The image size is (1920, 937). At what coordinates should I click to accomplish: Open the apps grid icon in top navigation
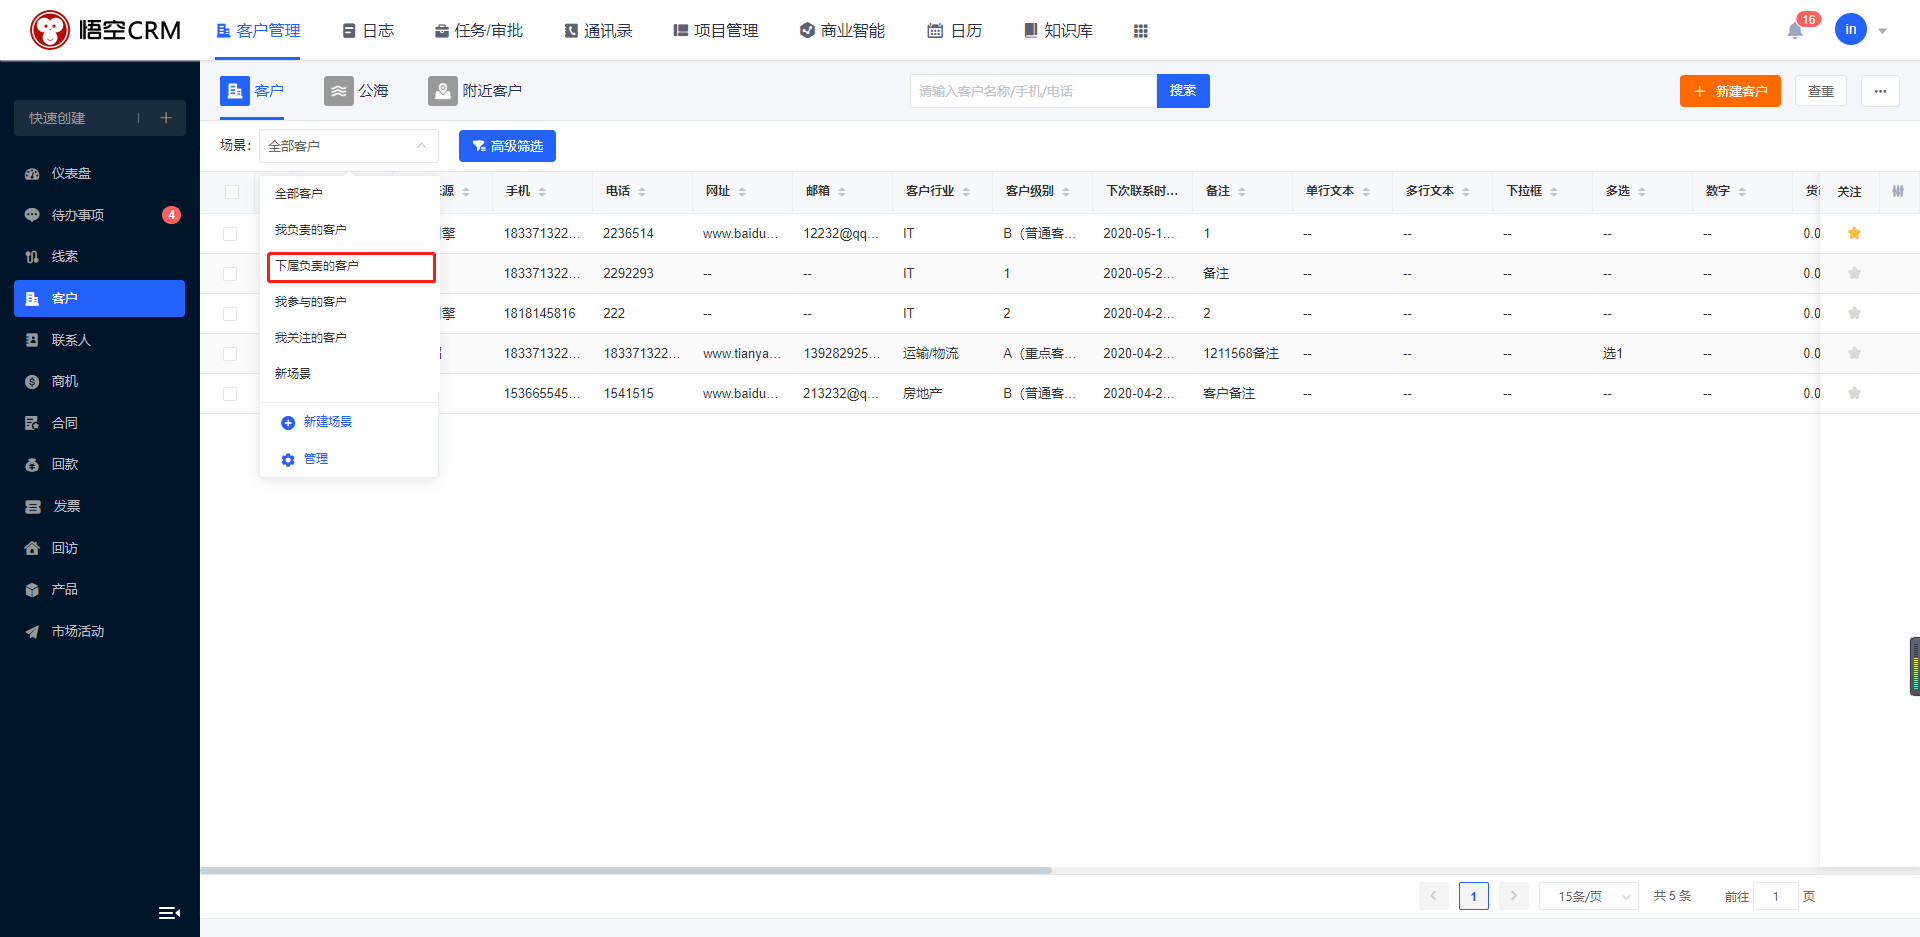pos(1140,31)
